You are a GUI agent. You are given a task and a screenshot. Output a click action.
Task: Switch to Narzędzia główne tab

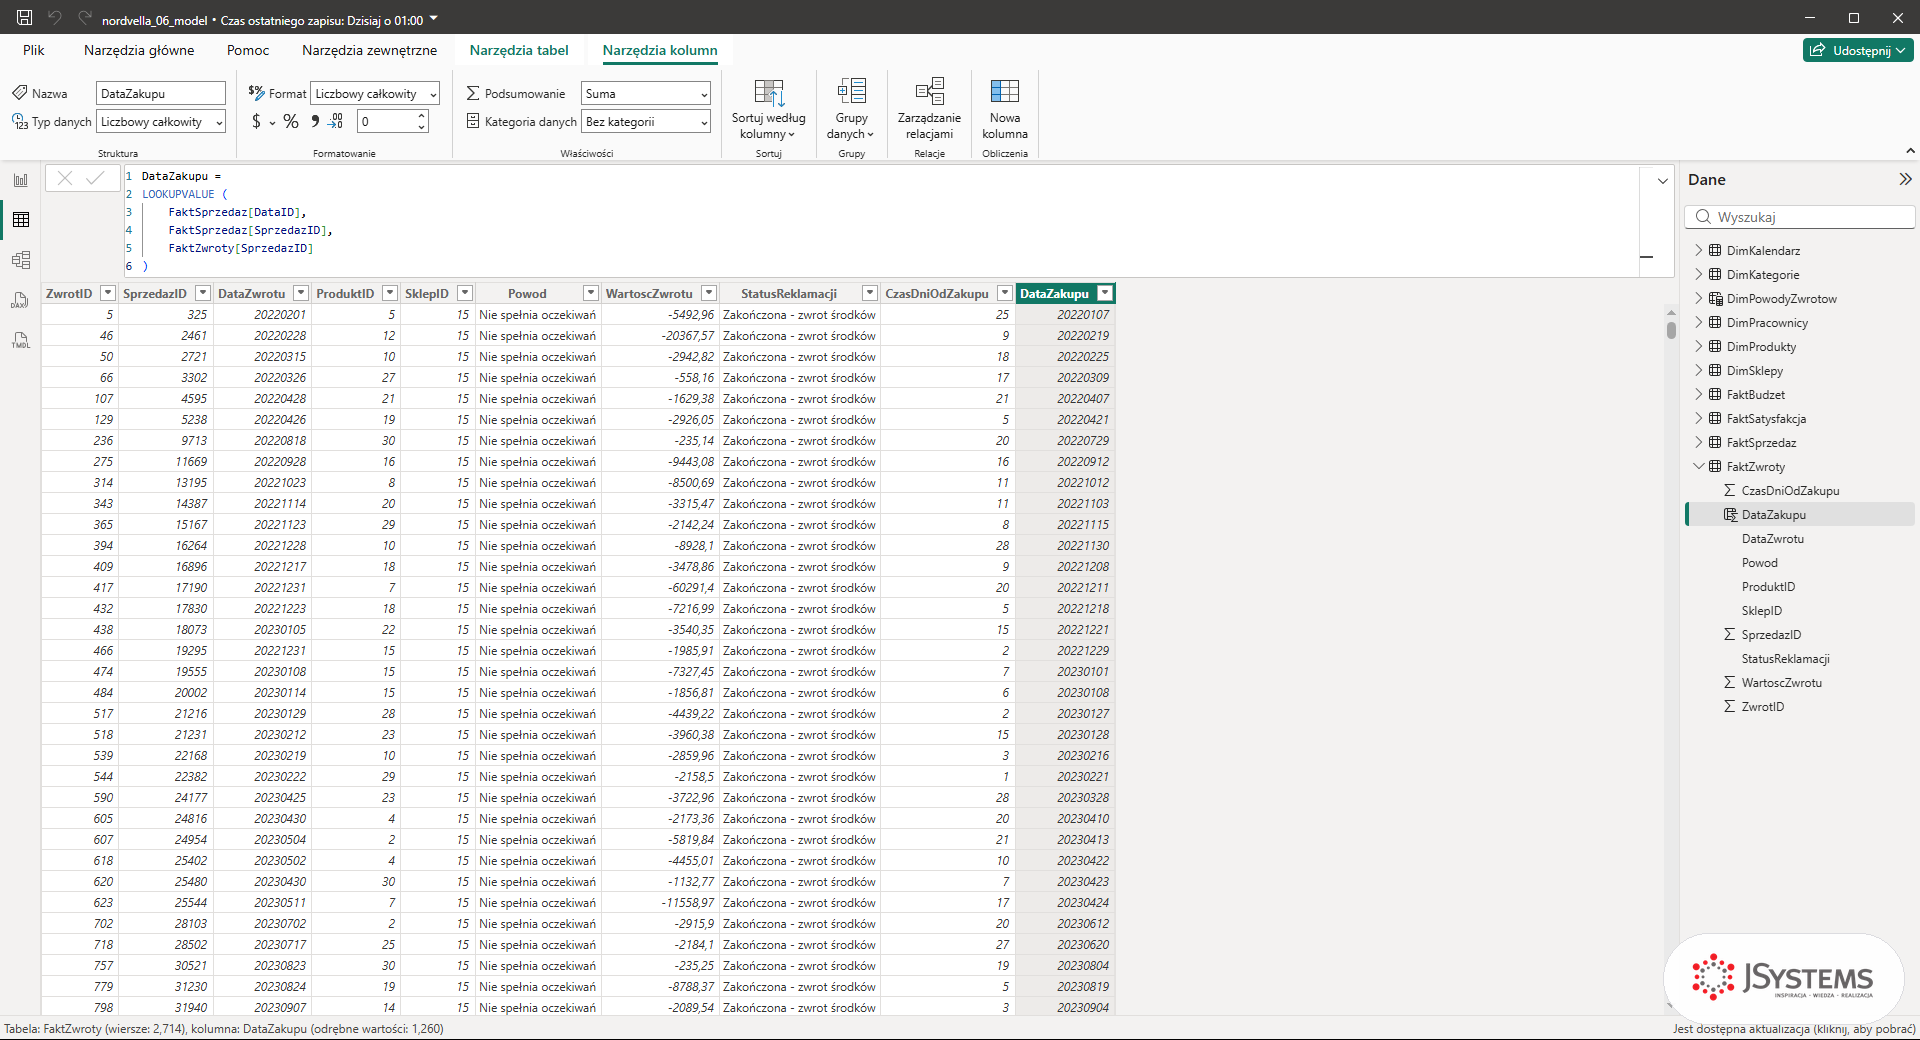(x=139, y=50)
